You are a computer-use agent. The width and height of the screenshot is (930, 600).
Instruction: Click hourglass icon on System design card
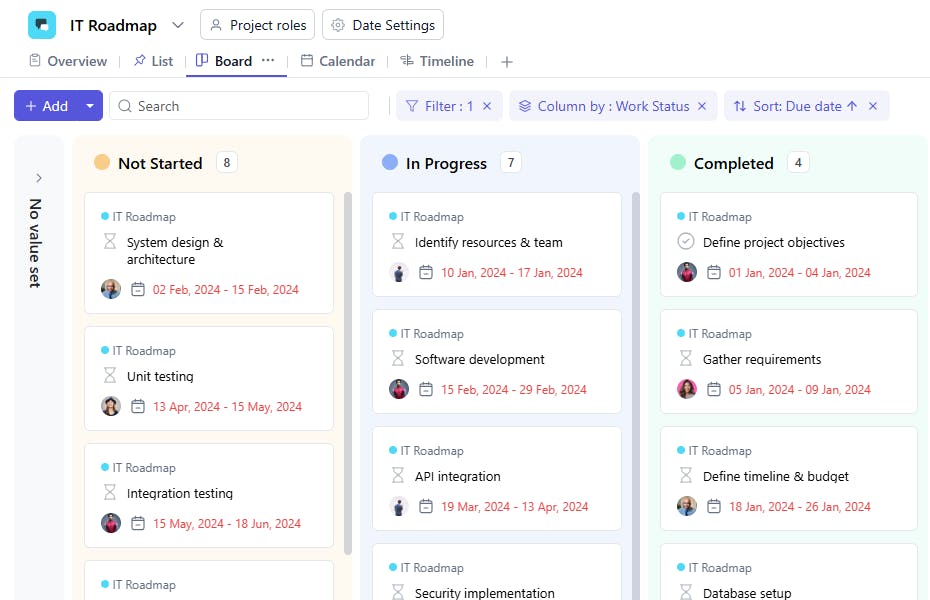(x=110, y=241)
